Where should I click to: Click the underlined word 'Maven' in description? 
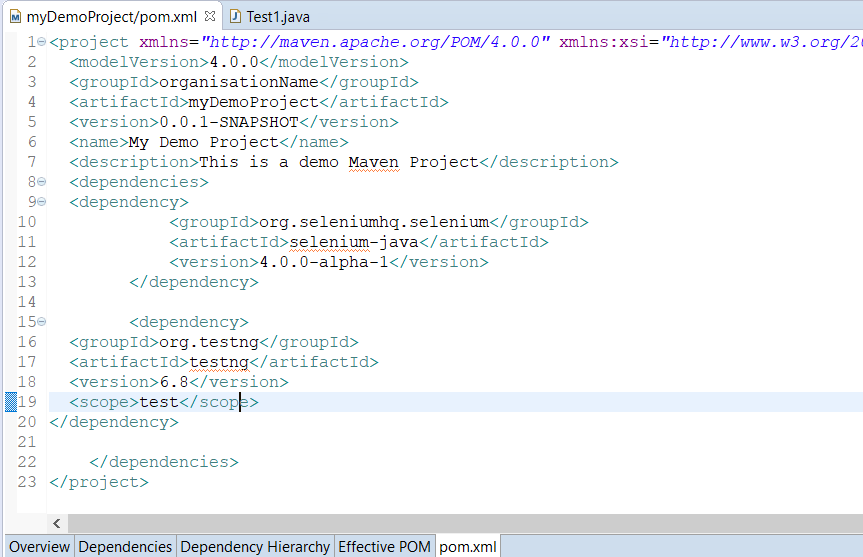click(374, 162)
